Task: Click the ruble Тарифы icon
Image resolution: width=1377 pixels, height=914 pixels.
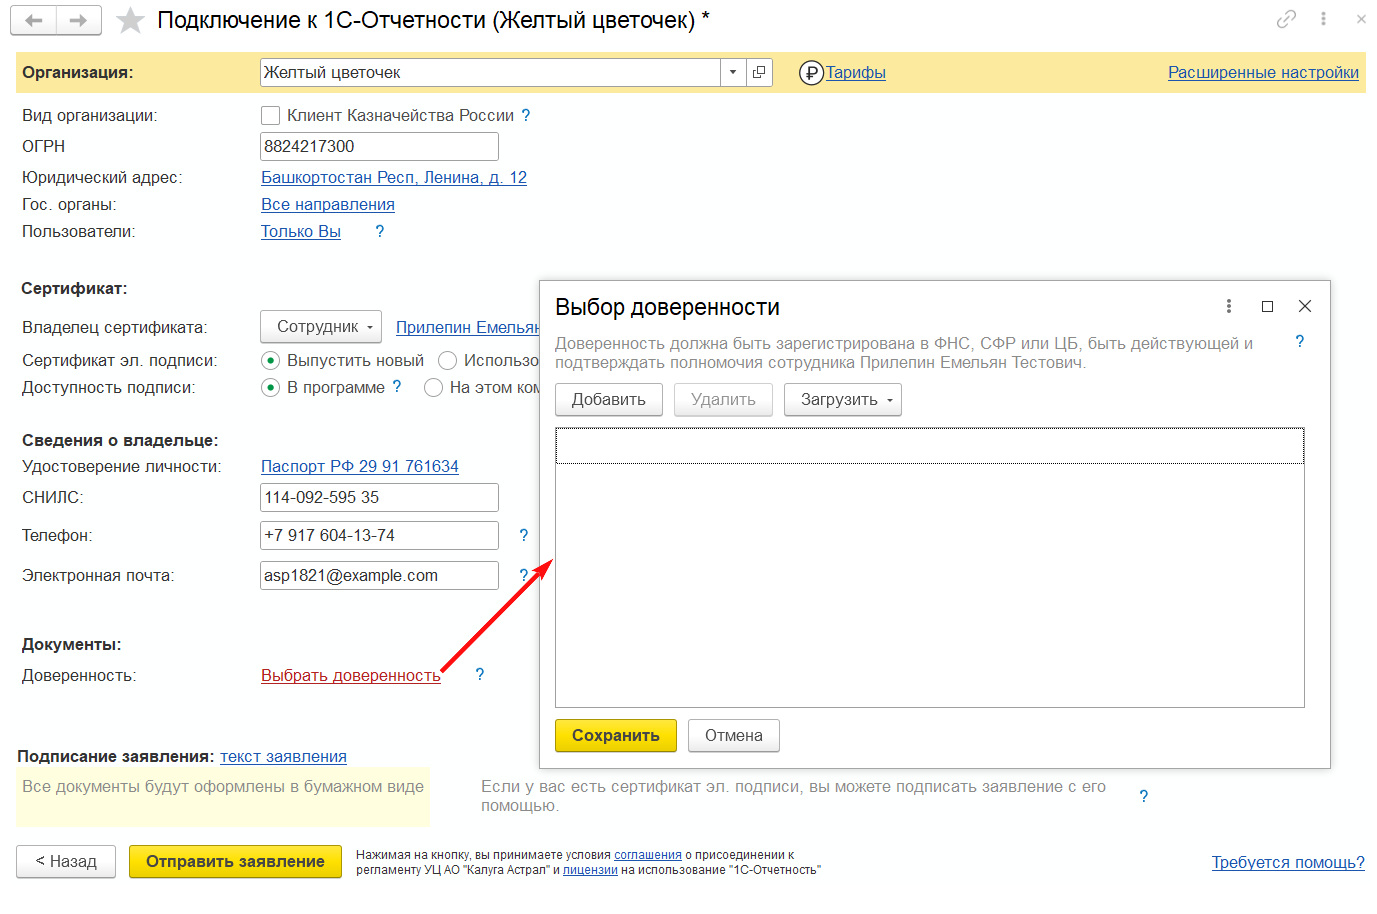Action: [x=811, y=73]
